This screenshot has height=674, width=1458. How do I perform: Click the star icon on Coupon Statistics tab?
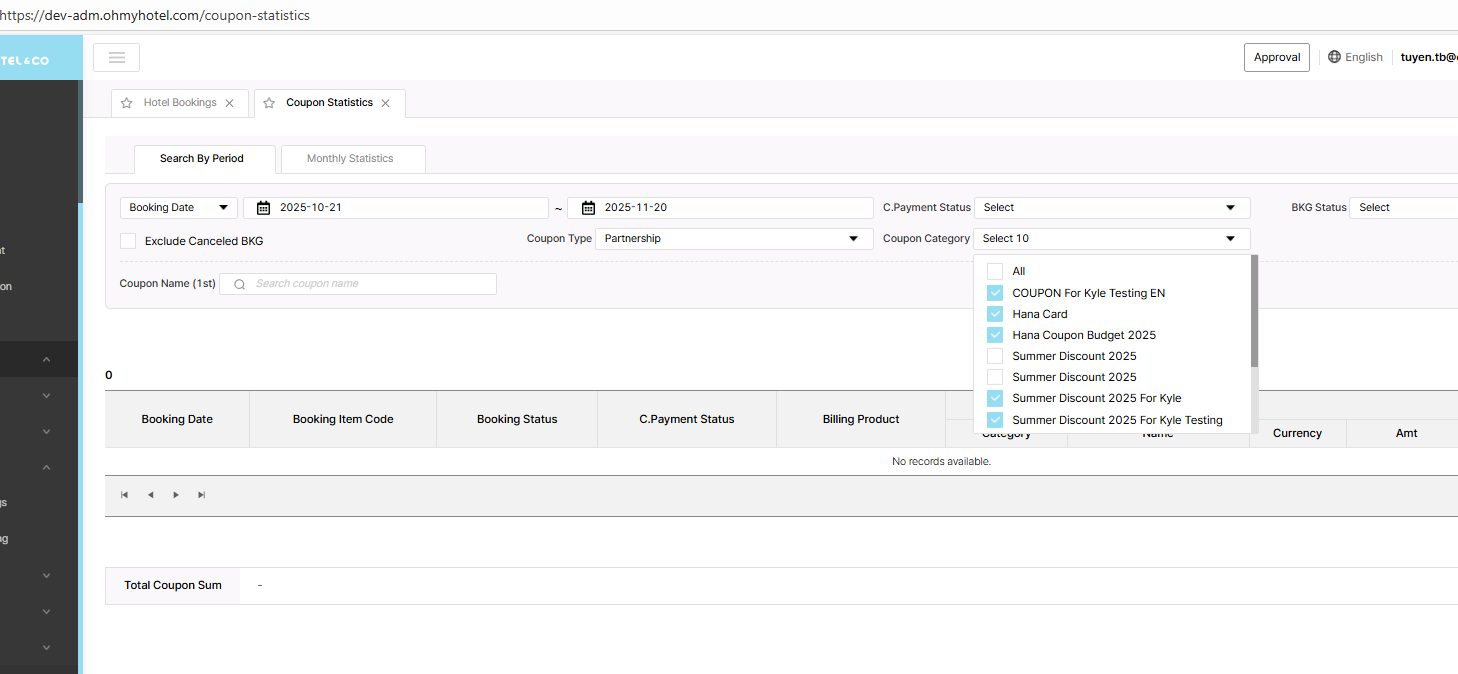pos(269,103)
